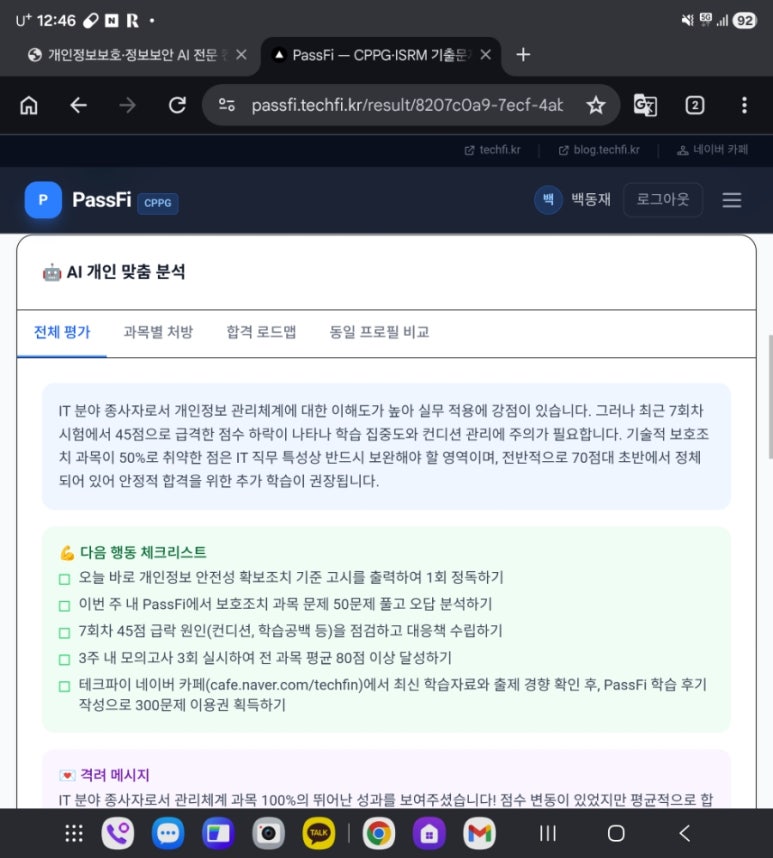Open Chrome from the dock
The height and width of the screenshot is (858, 773).
(379, 833)
